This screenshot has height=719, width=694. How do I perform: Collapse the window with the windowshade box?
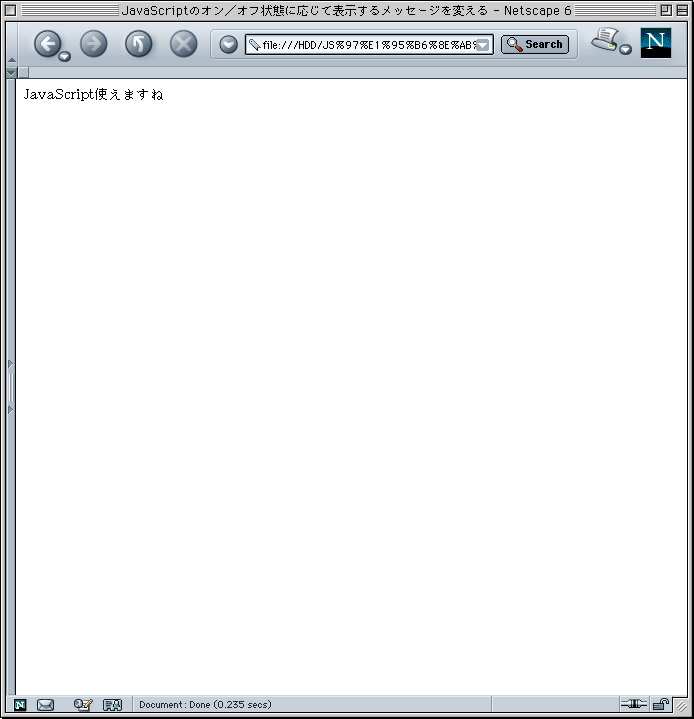point(682,10)
